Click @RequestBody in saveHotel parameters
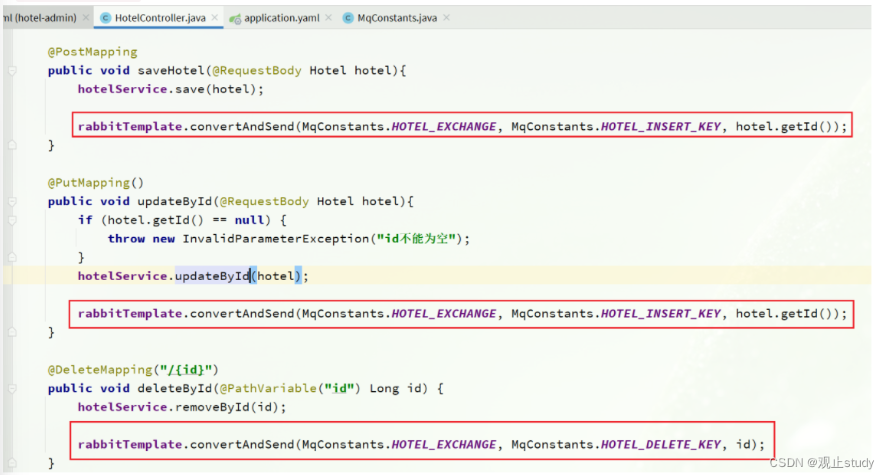The image size is (889, 475). 257,71
